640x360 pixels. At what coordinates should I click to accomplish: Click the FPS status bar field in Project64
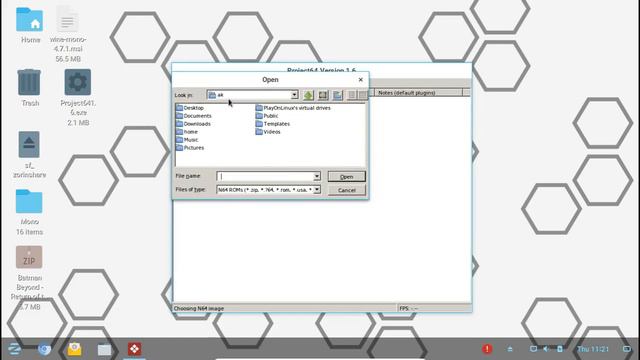tap(434, 309)
